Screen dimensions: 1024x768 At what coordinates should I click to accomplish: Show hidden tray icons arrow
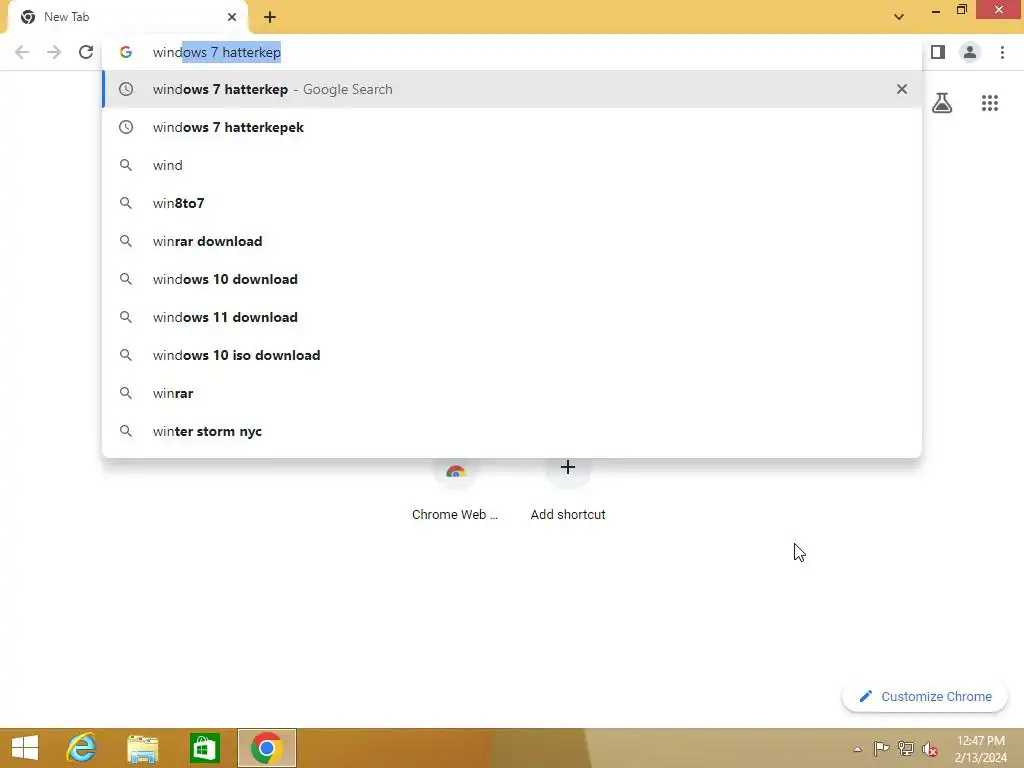pos(857,749)
